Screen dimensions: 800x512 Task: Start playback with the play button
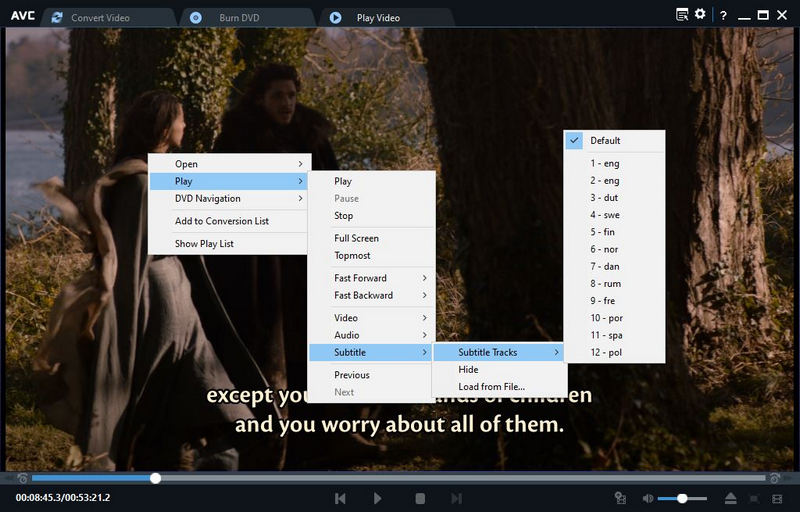click(378, 498)
